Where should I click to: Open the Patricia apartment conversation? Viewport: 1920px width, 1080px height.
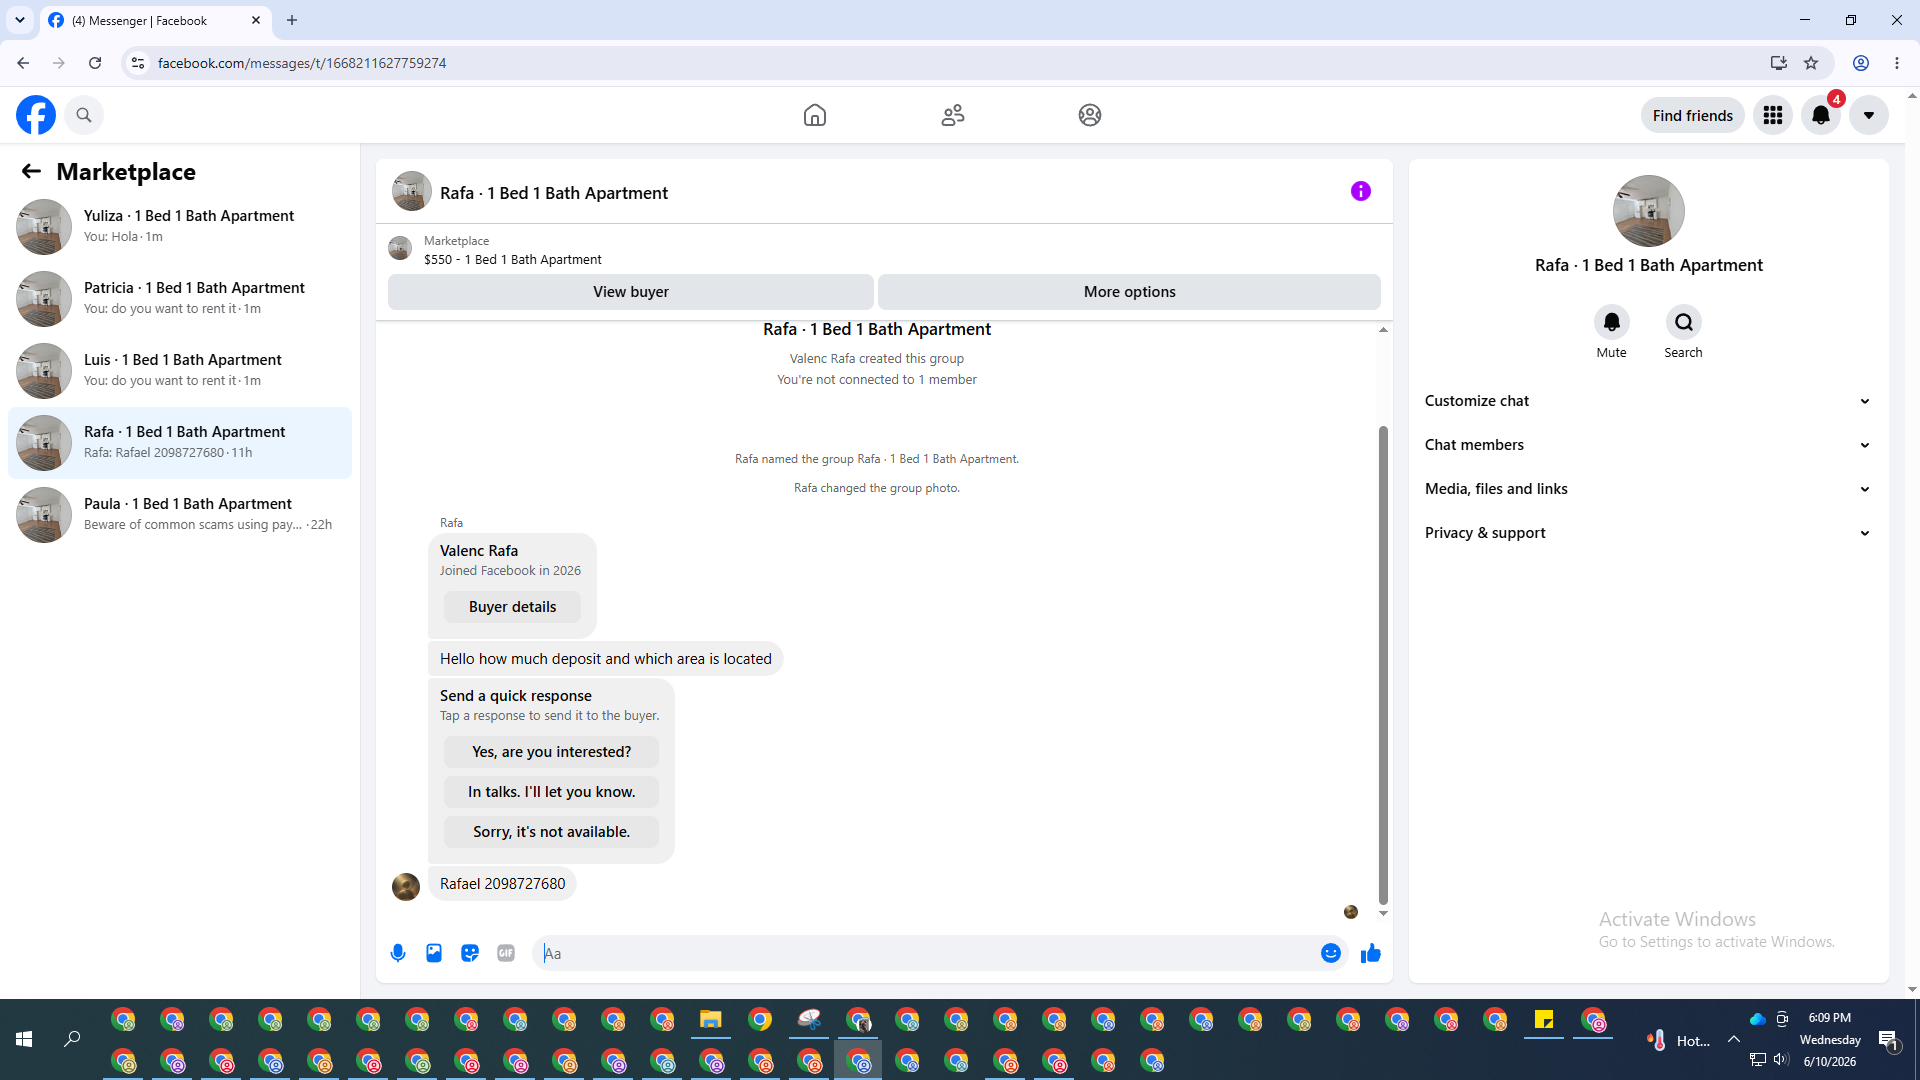point(180,298)
